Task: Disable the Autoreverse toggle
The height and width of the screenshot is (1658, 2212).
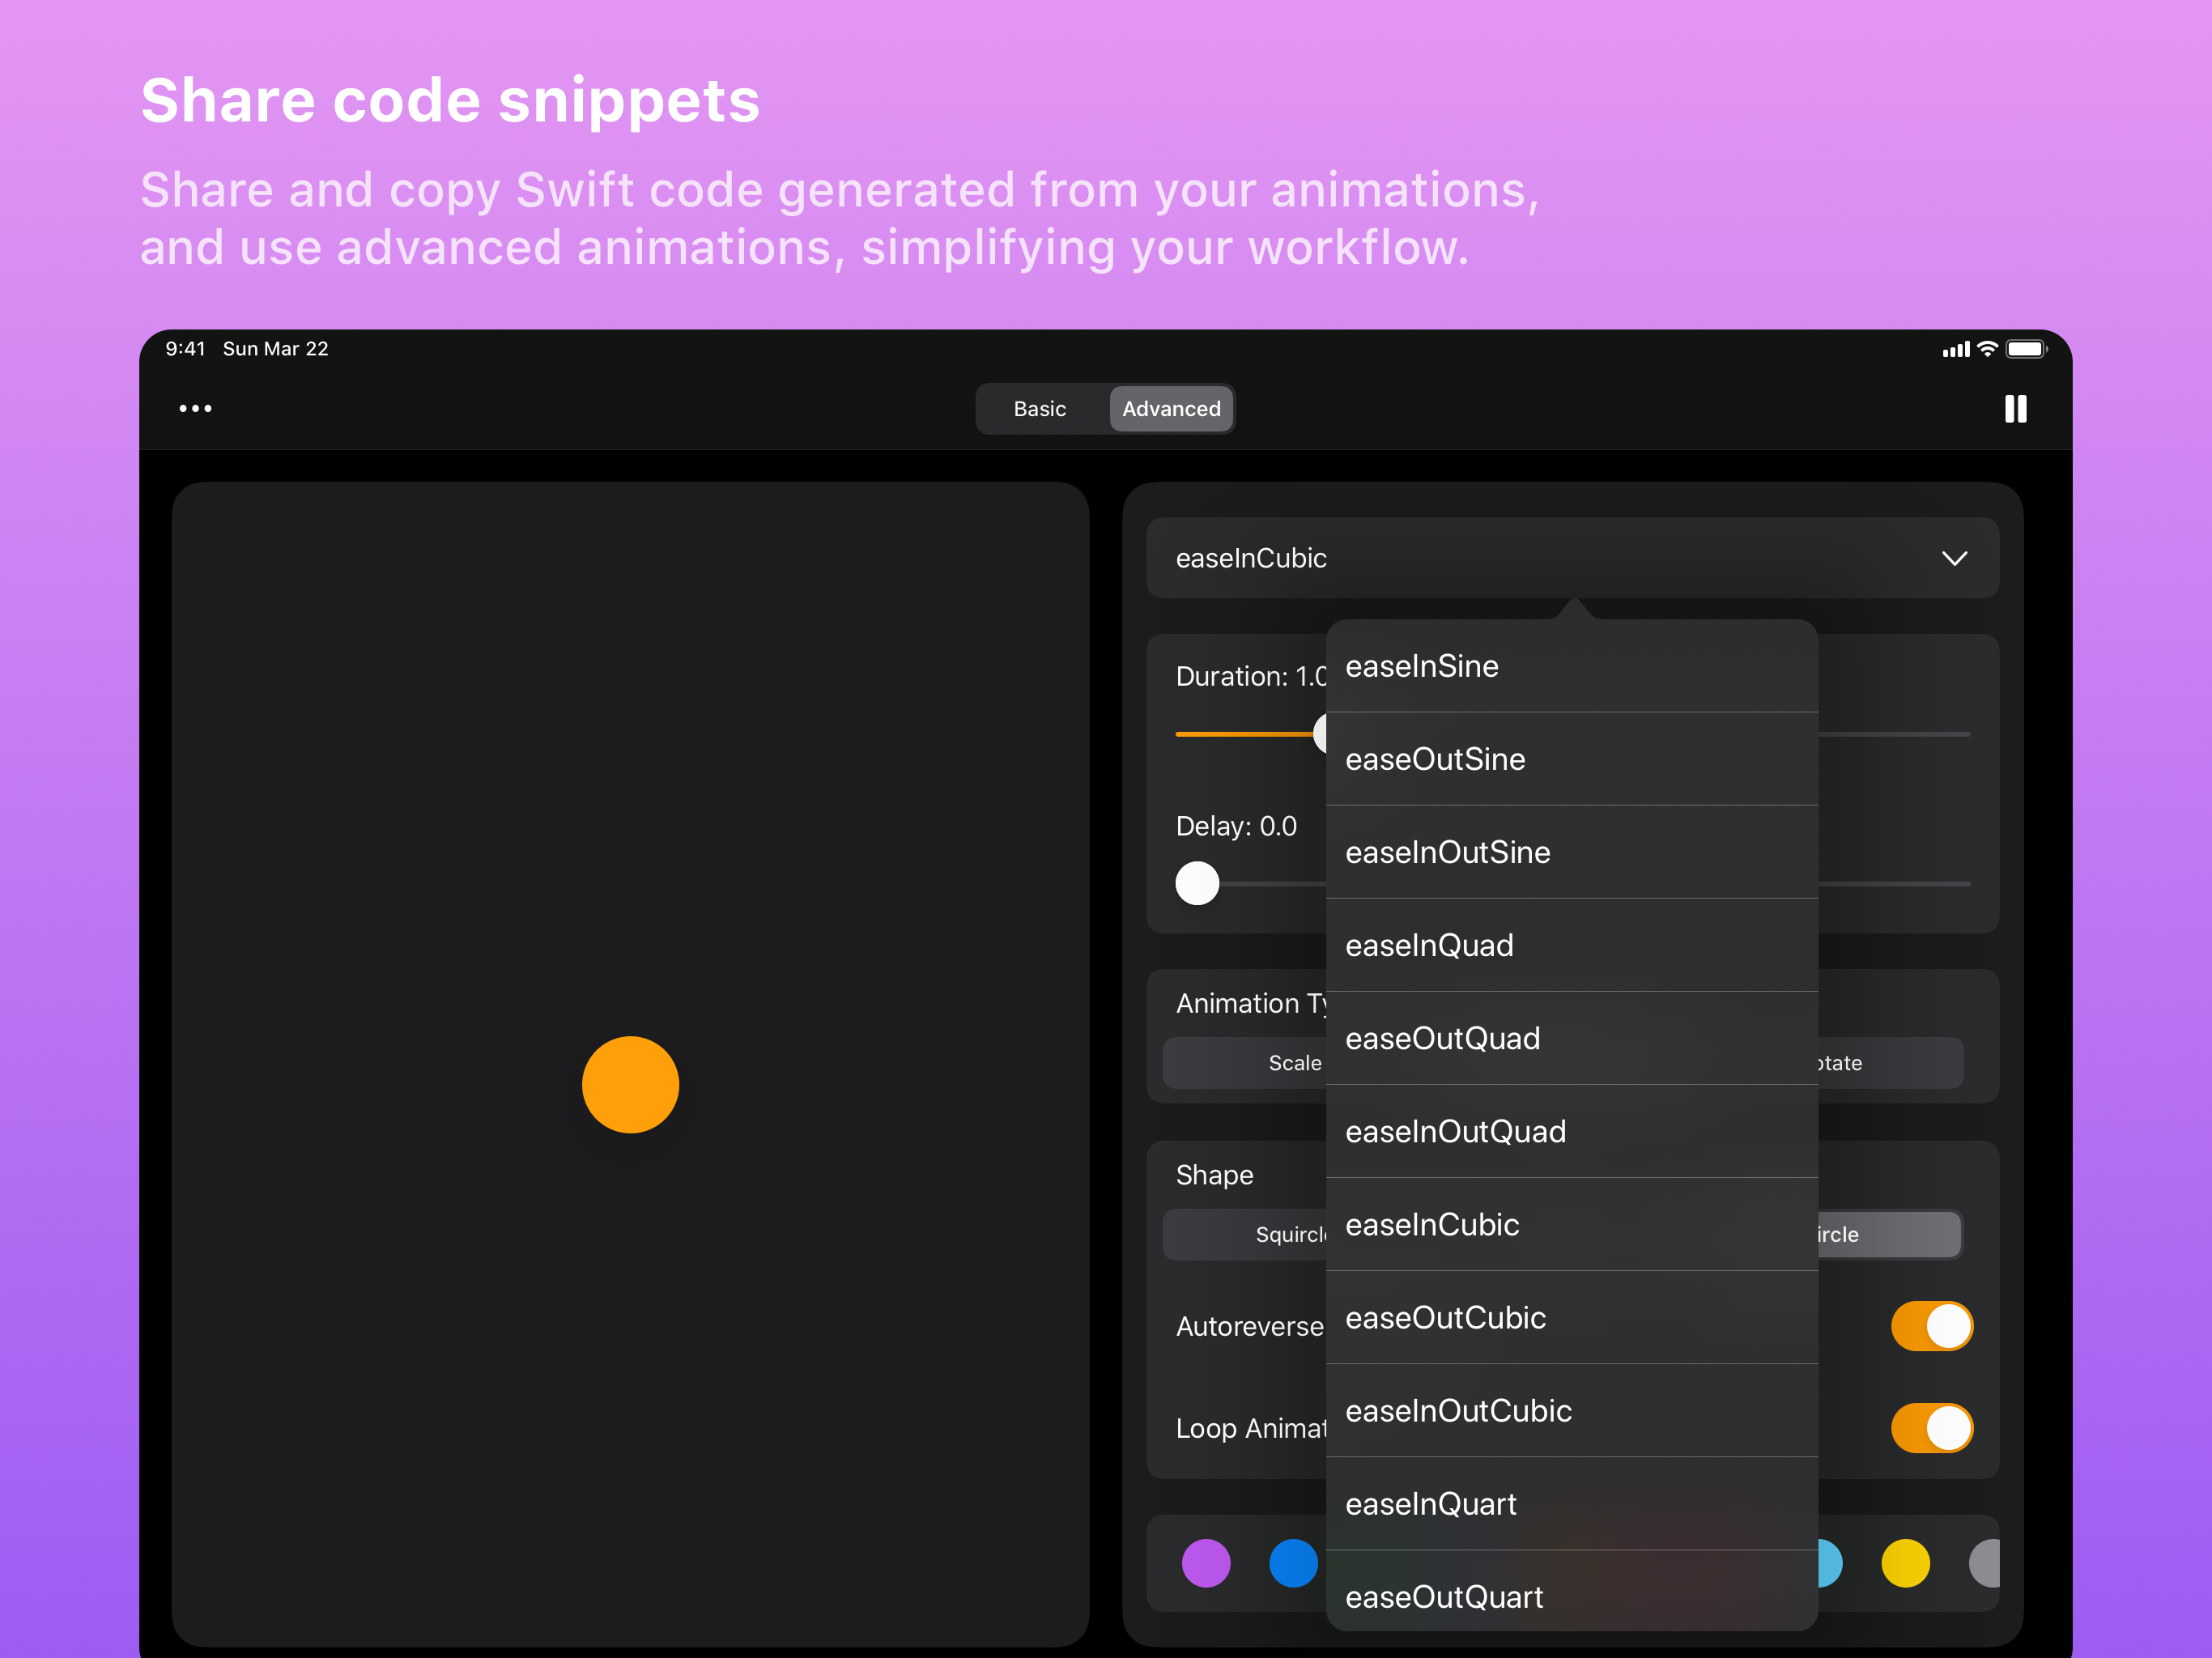Action: click(1931, 1326)
